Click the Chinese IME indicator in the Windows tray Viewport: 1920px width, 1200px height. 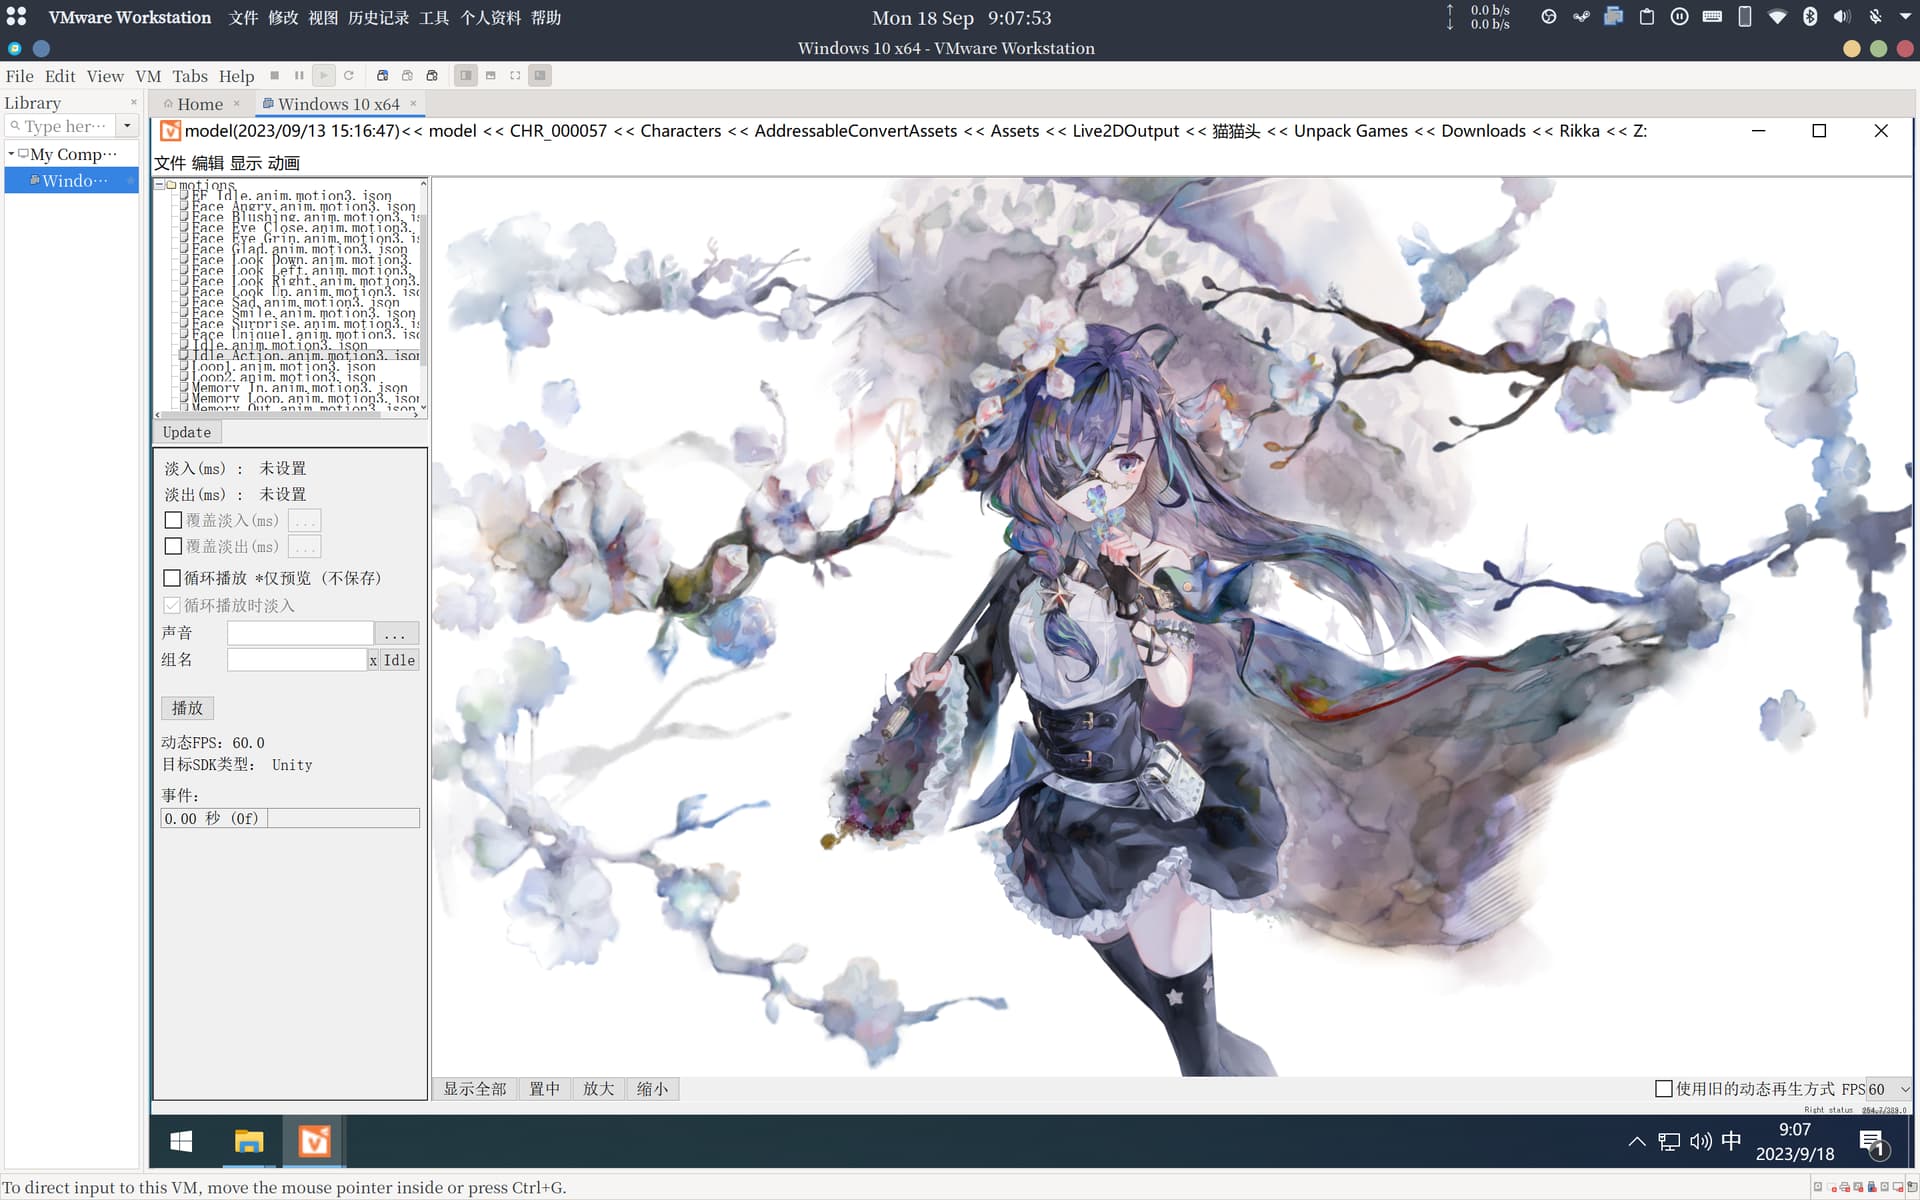(1732, 1141)
